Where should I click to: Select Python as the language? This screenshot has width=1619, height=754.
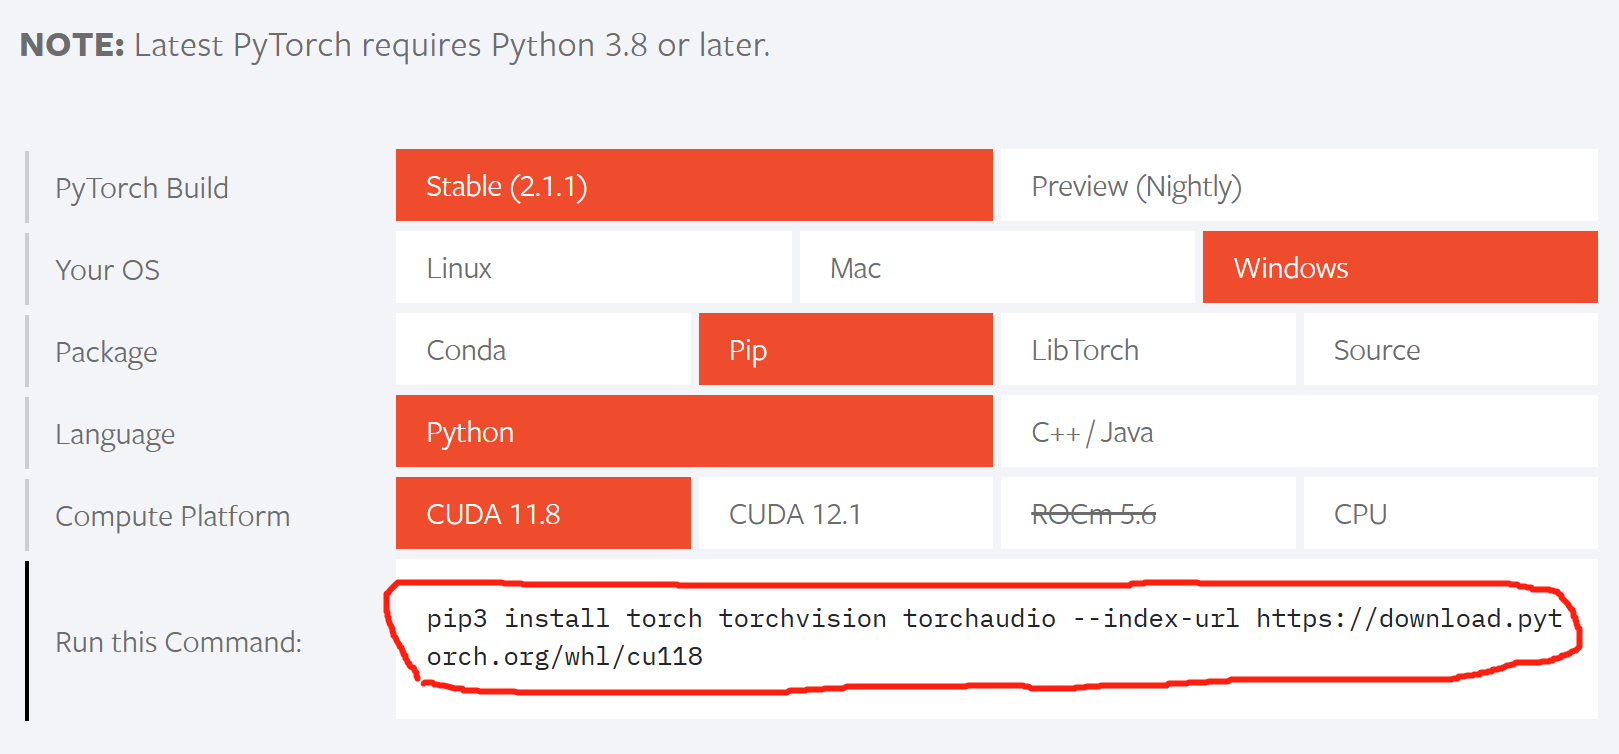[694, 431]
